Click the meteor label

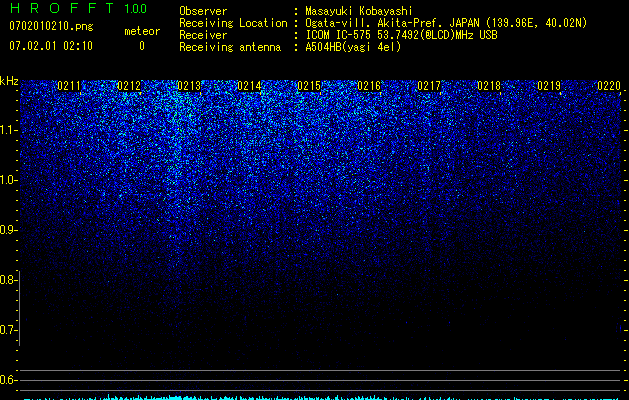[x=142, y=31]
